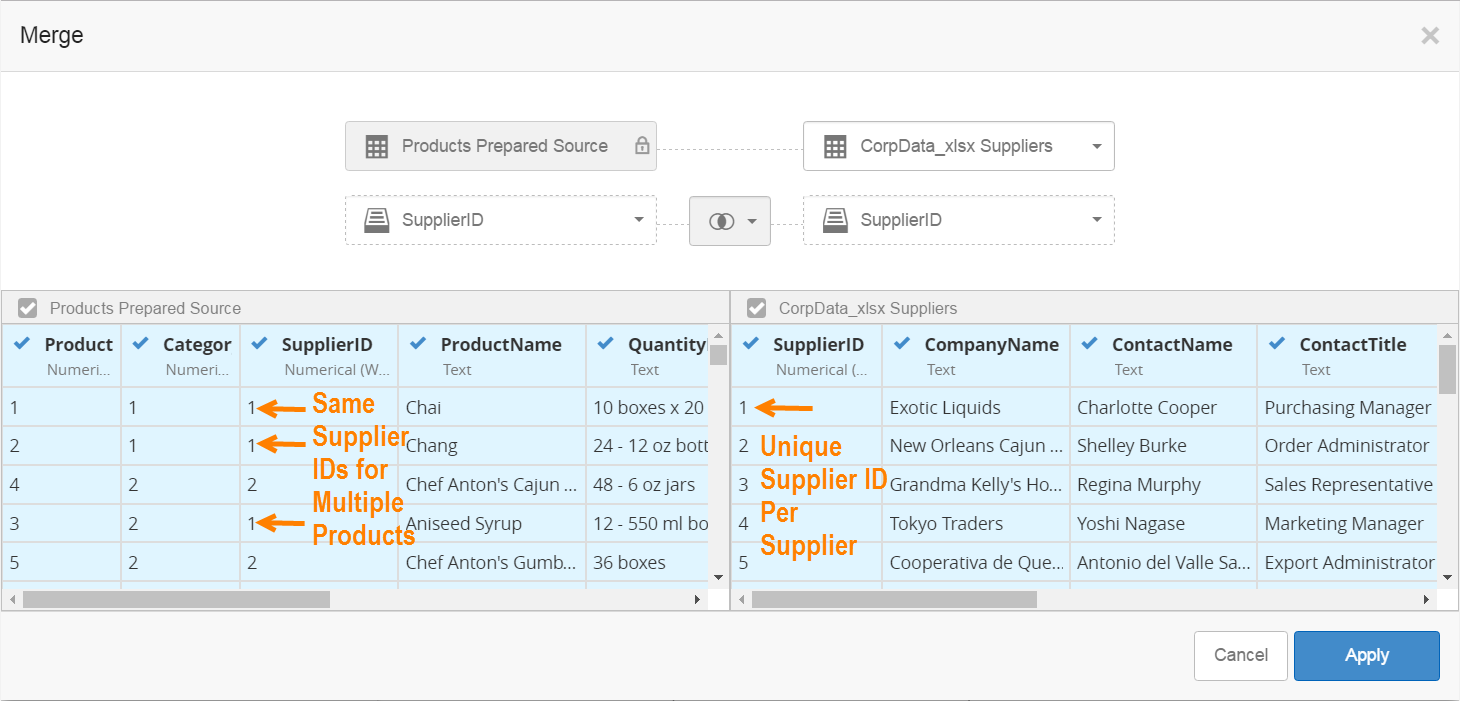The image size is (1460, 701).
Task: Close the Merge dialog with X
Action: pos(1430,36)
